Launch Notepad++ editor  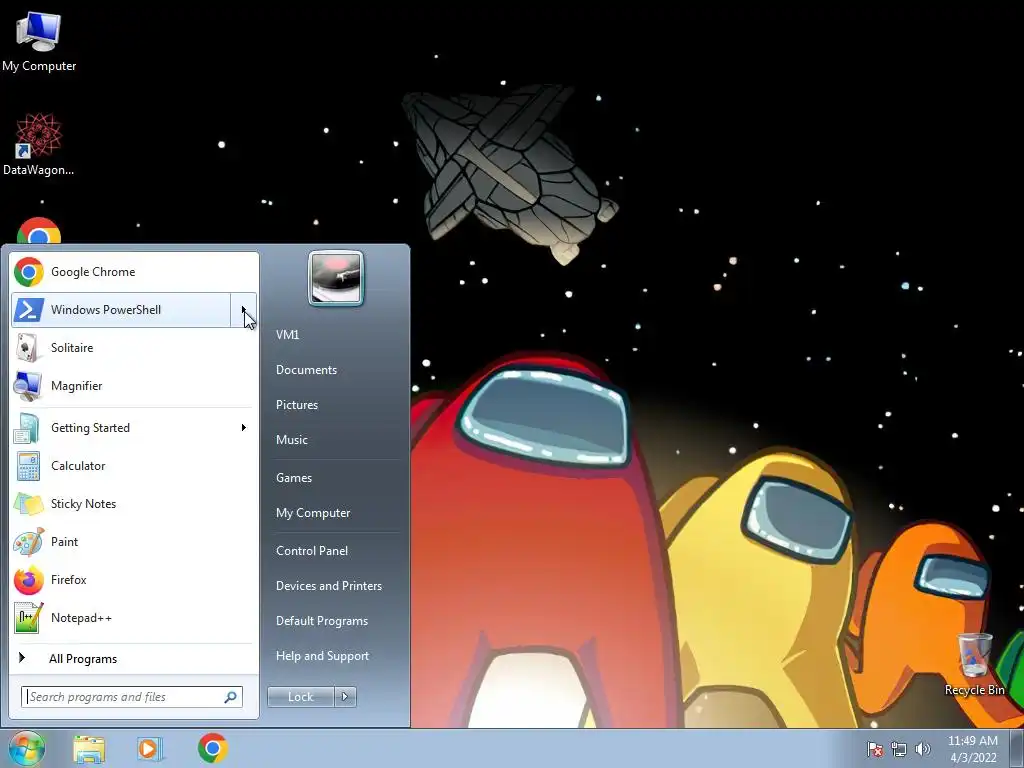[134, 617]
